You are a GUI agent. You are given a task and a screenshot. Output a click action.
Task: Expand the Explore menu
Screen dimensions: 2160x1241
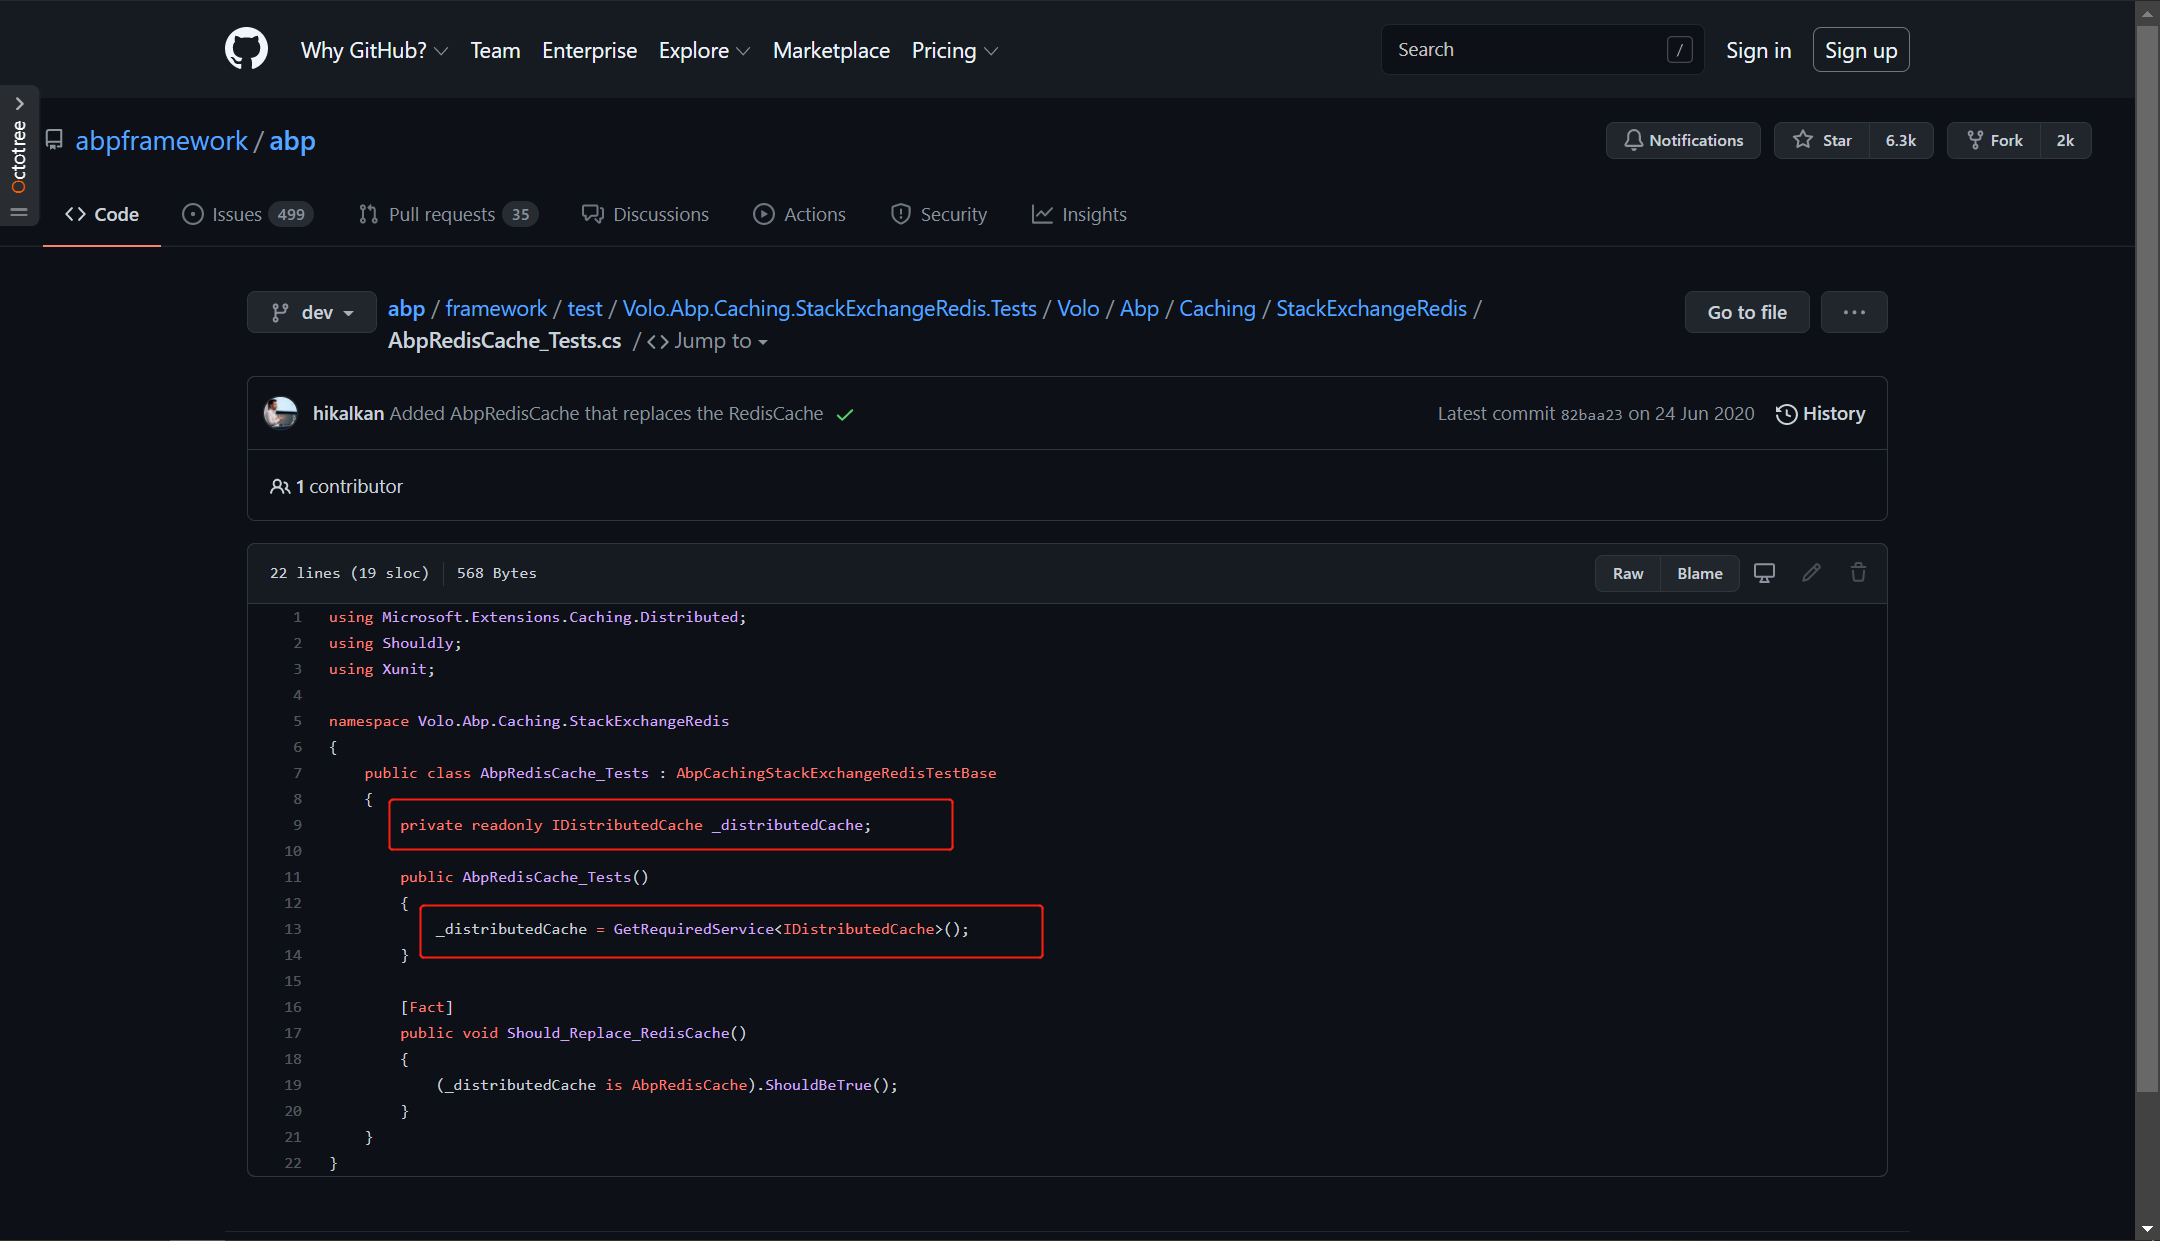pyautogui.click(x=704, y=50)
